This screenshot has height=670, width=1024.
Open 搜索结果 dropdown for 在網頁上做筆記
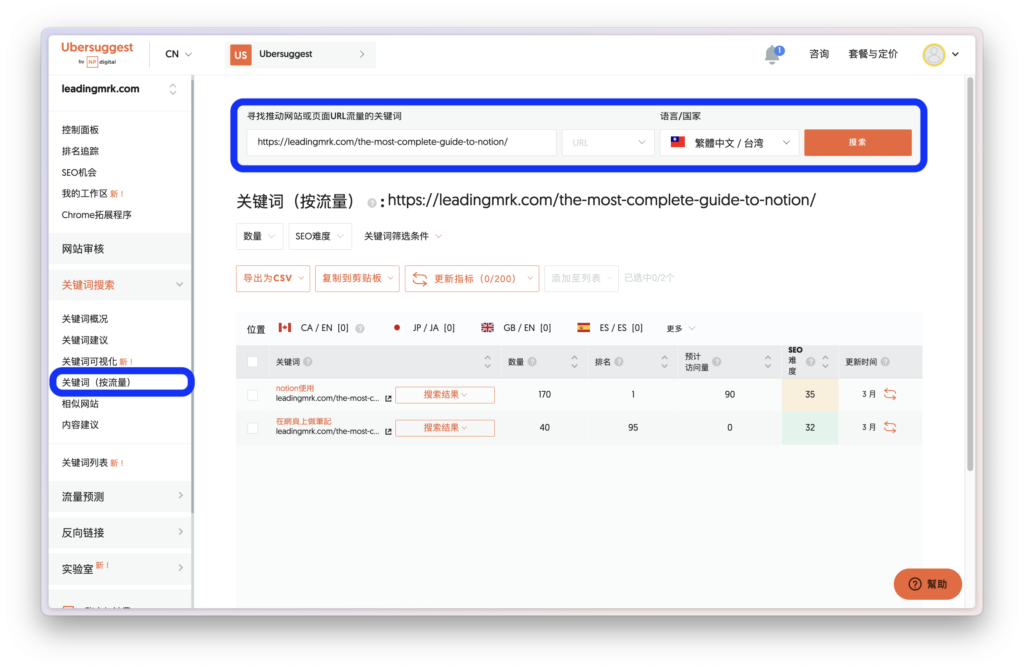445,428
